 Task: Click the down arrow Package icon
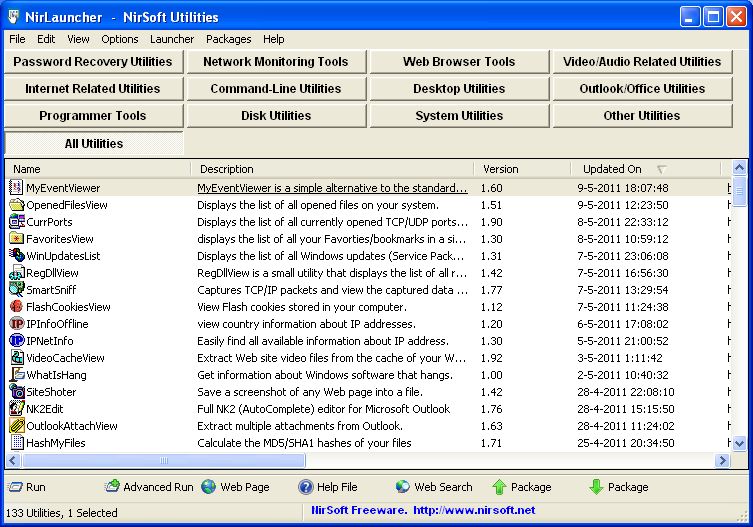pos(596,487)
